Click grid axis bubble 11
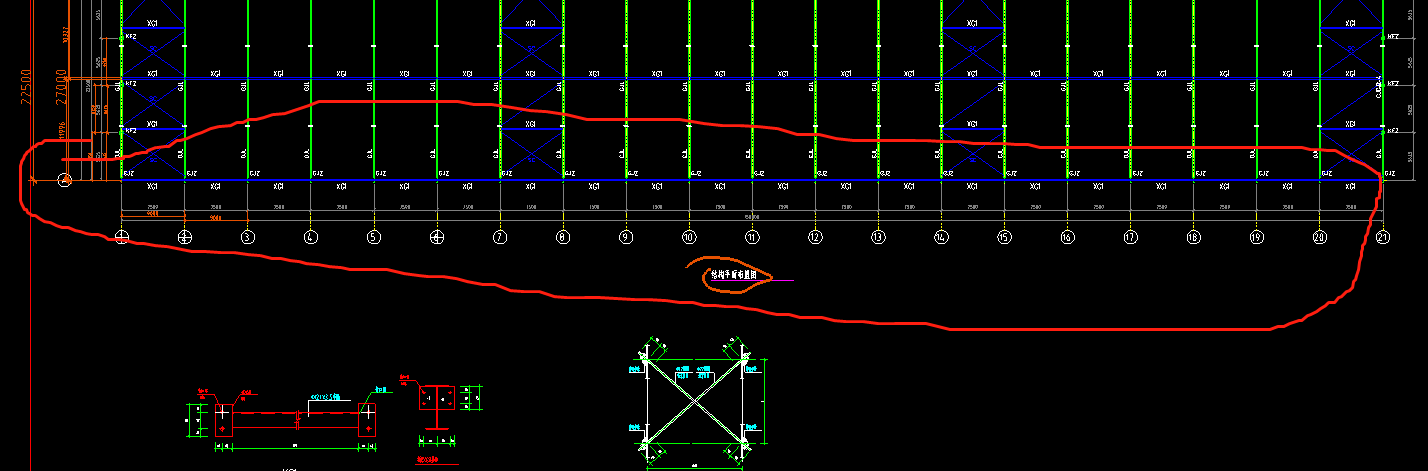The width and height of the screenshot is (1428, 471). pos(752,237)
